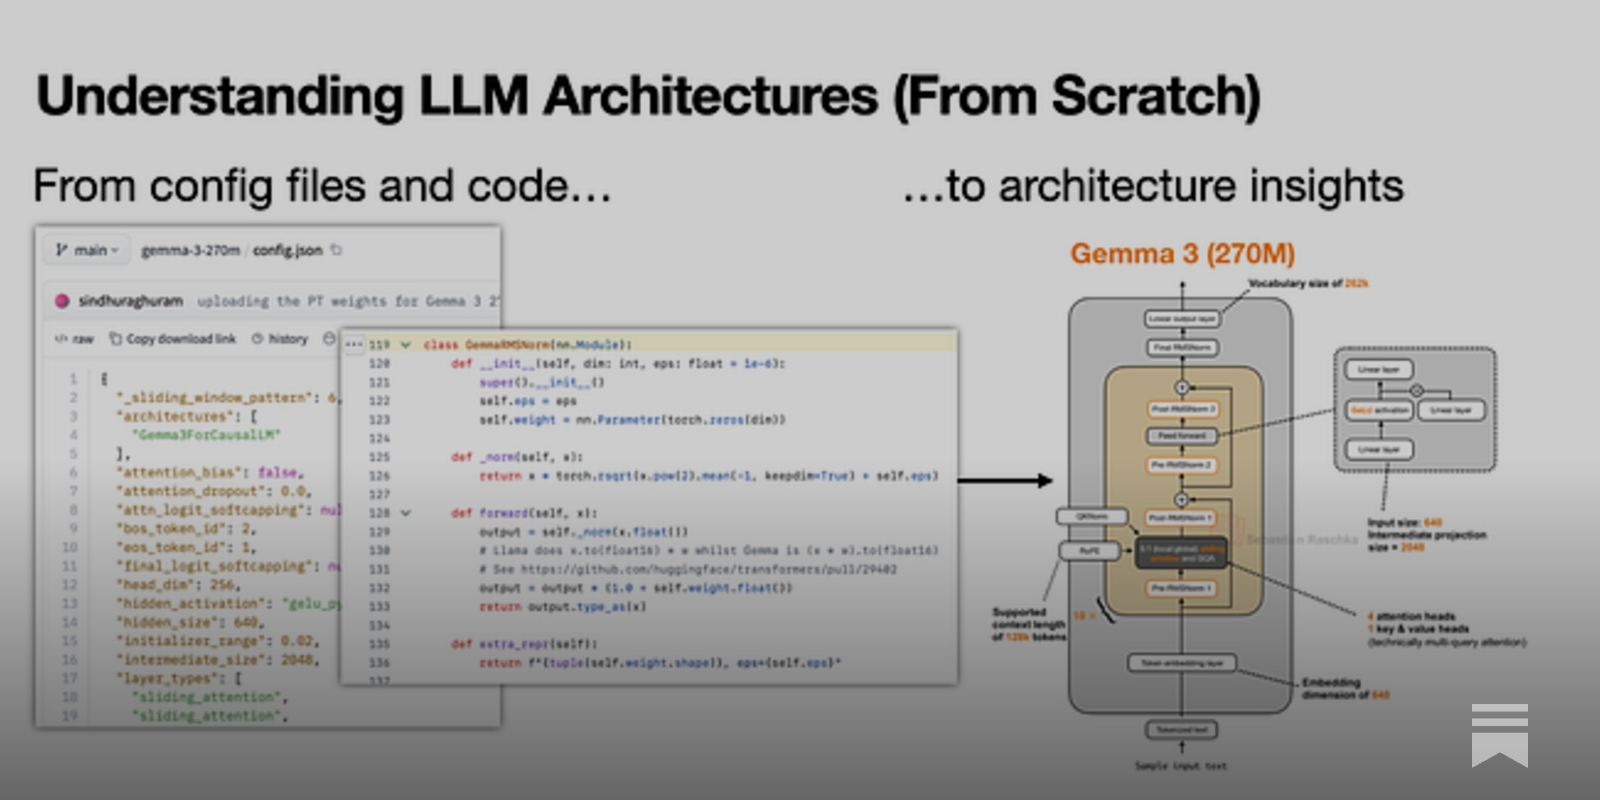Click the 'Embedding dimension of 640' annotation
The image size is (1600, 800).
click(1345, 688)
